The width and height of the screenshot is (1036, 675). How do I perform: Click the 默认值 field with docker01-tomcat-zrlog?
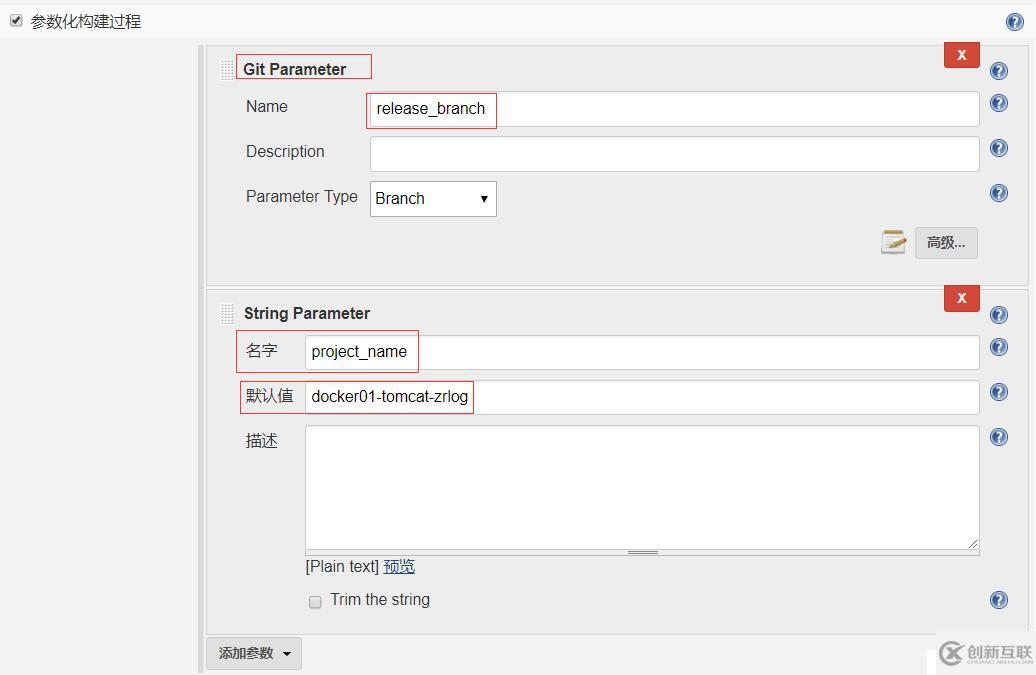(641, 397)
